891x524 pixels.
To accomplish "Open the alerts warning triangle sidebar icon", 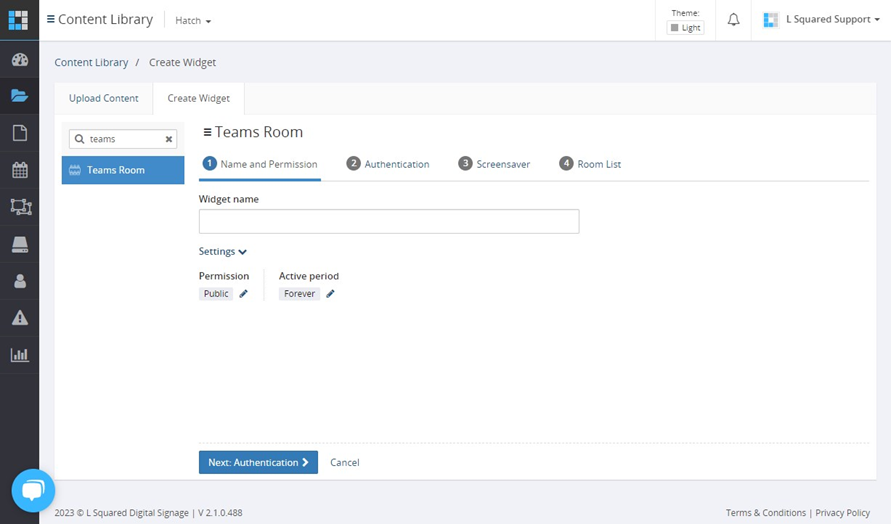I will (x=20, y=318).
